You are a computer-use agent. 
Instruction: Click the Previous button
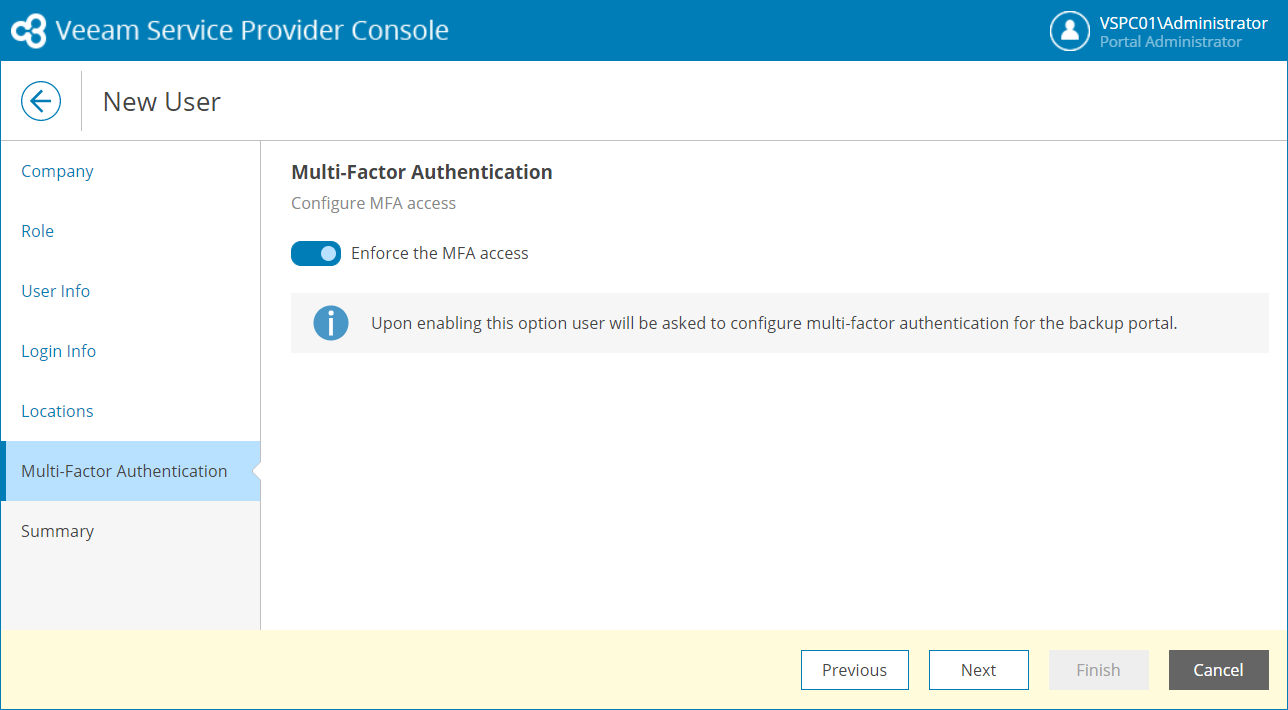pyautogui.click(x=854, y=670)
